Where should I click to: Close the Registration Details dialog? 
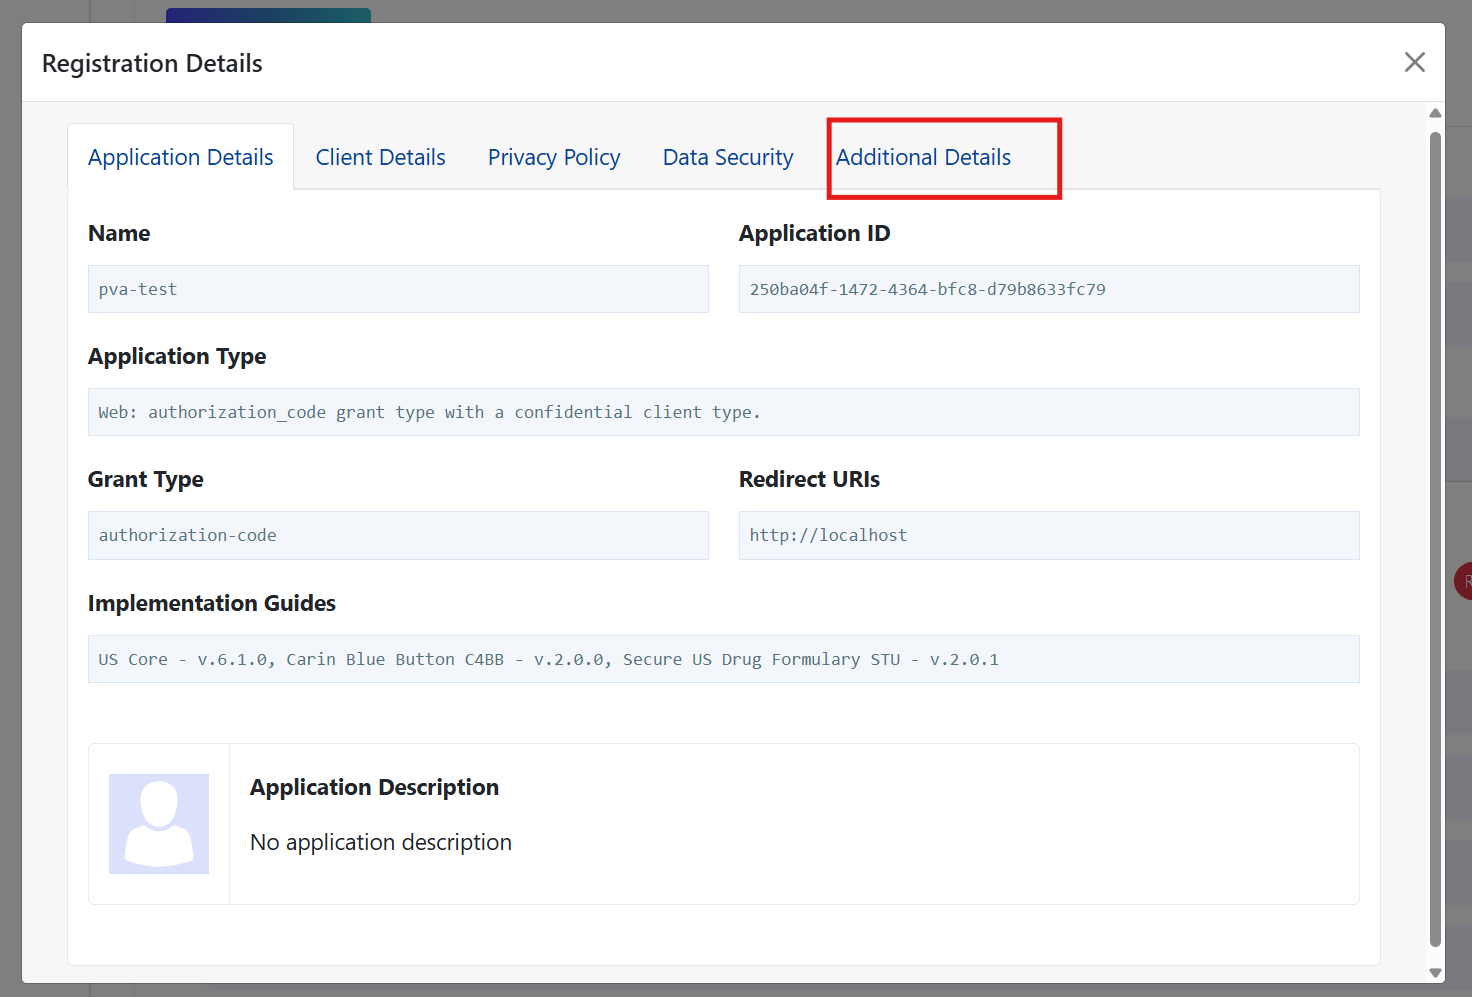(1414, 62)
